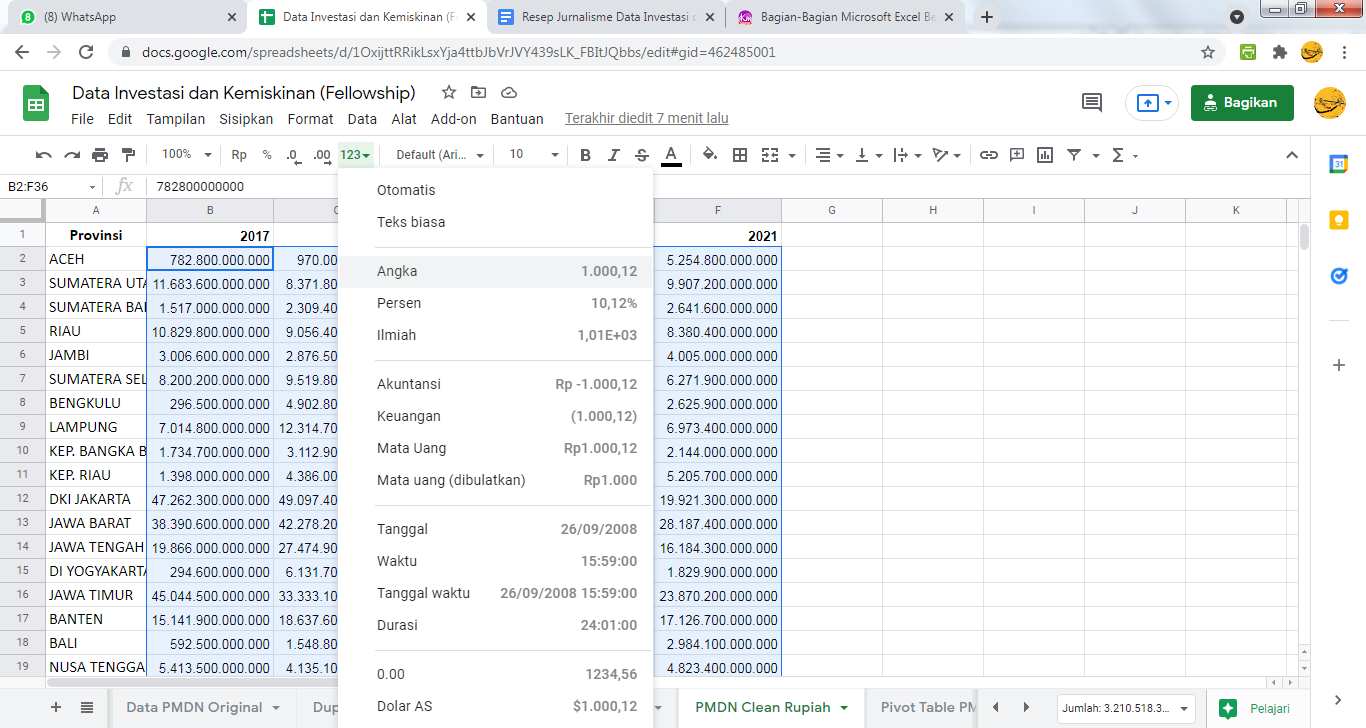Open the text color picker
The image size is (1366, 728).
(671, 155)
